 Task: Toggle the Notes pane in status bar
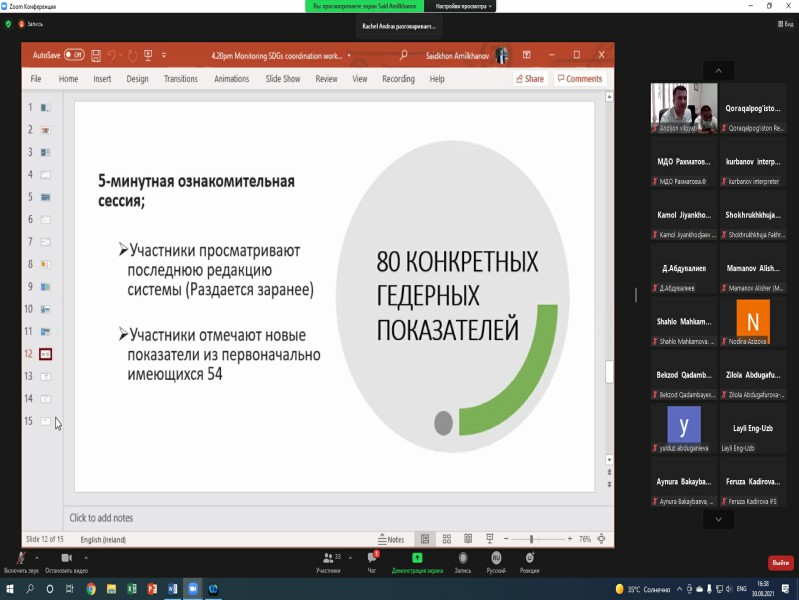(x=391, y=539)
